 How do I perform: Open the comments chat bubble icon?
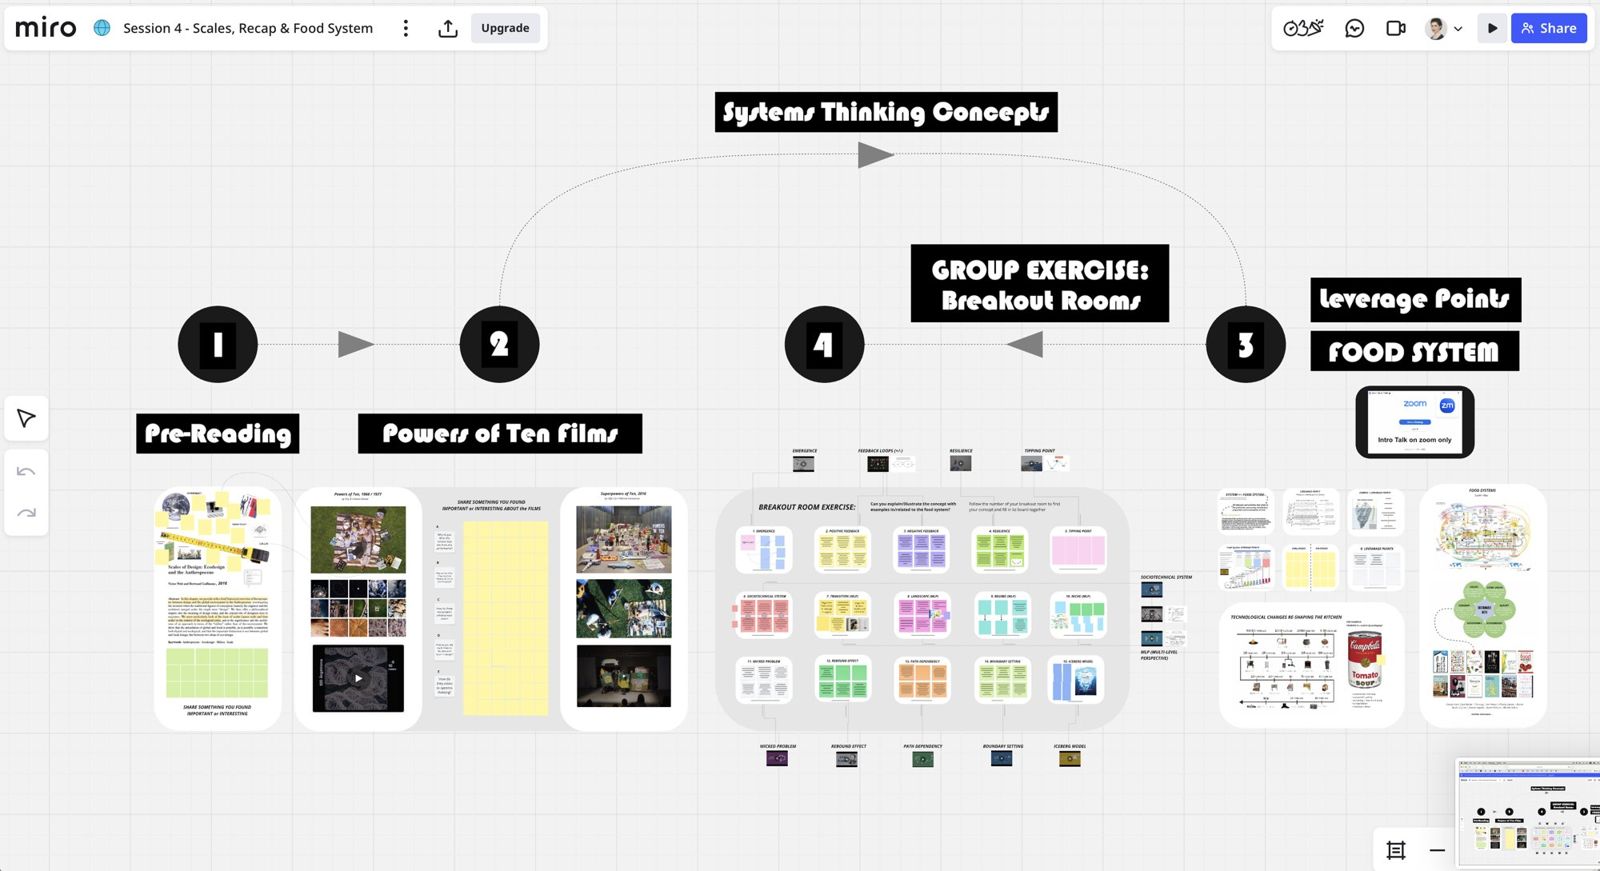pos(1355,28)
